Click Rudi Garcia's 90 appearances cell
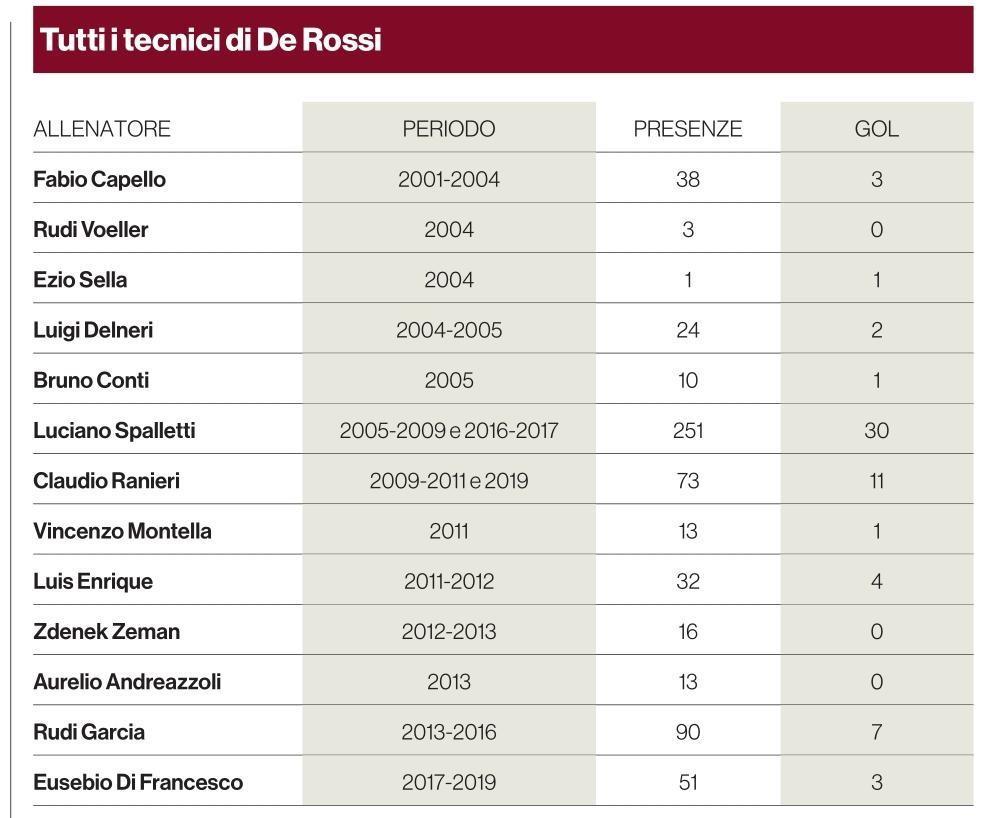Viewport: 996px width, 818px height. [688, 732]
